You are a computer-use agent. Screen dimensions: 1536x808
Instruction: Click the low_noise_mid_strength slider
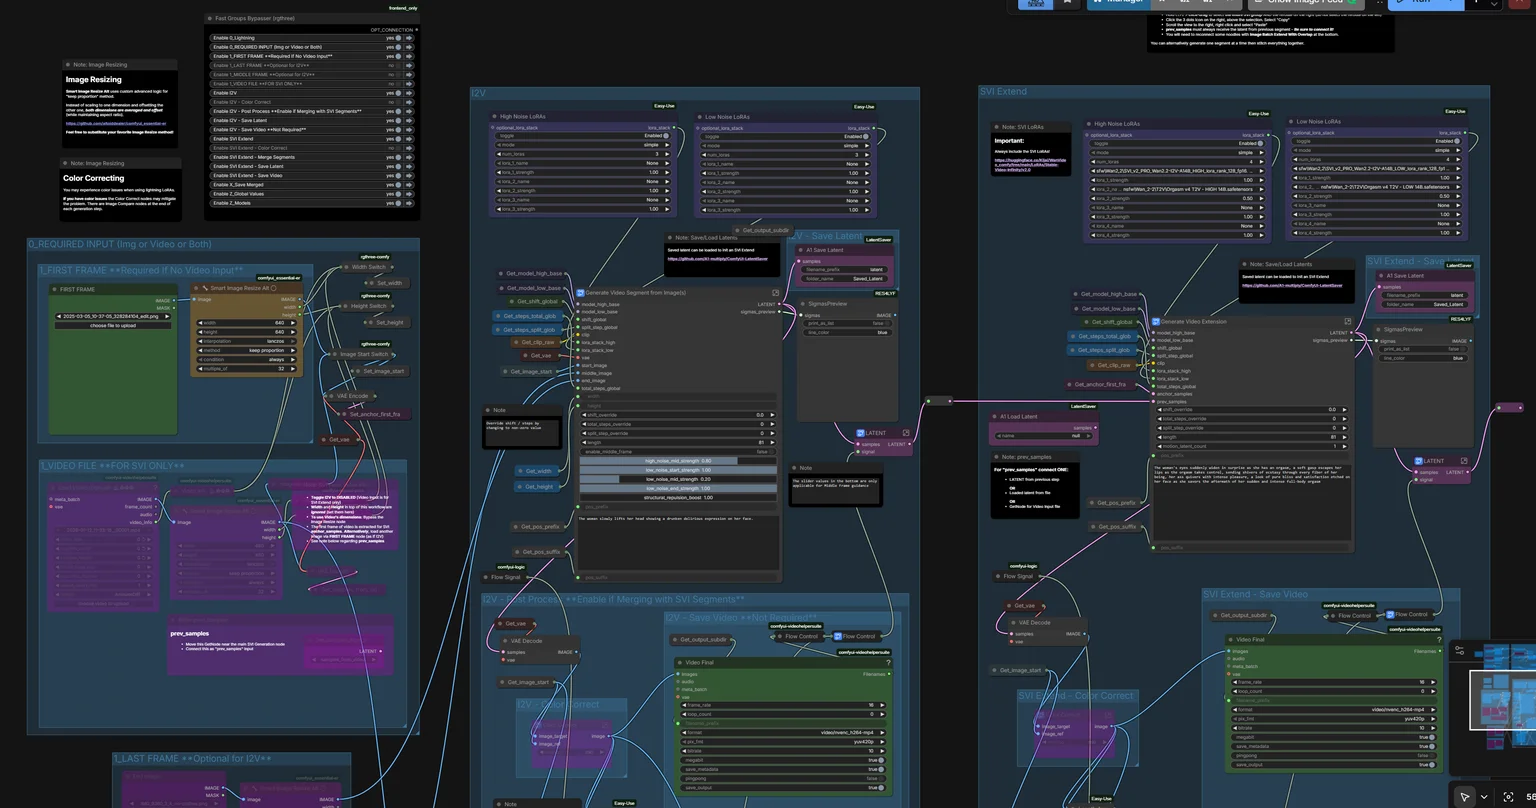tap(678, 479)
